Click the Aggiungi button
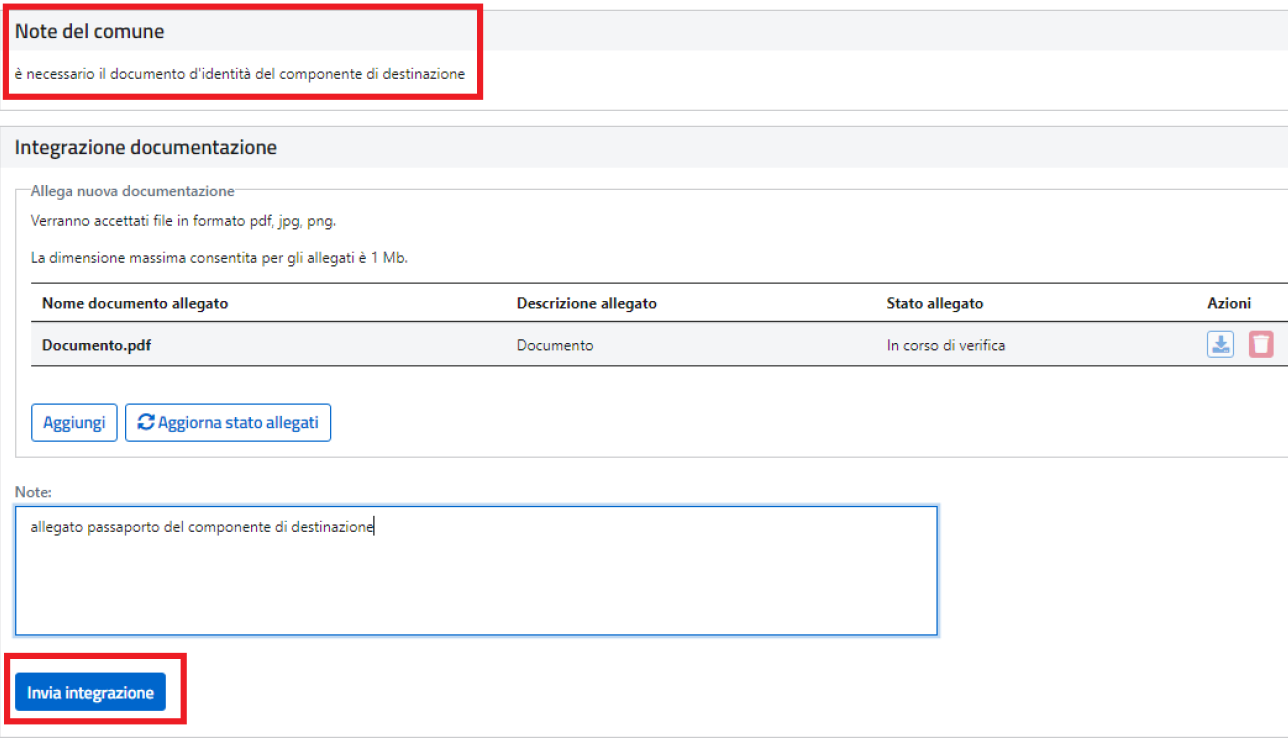Viewport: 1288px width, 741px height. pyautogui.click(x=74, y=423)
